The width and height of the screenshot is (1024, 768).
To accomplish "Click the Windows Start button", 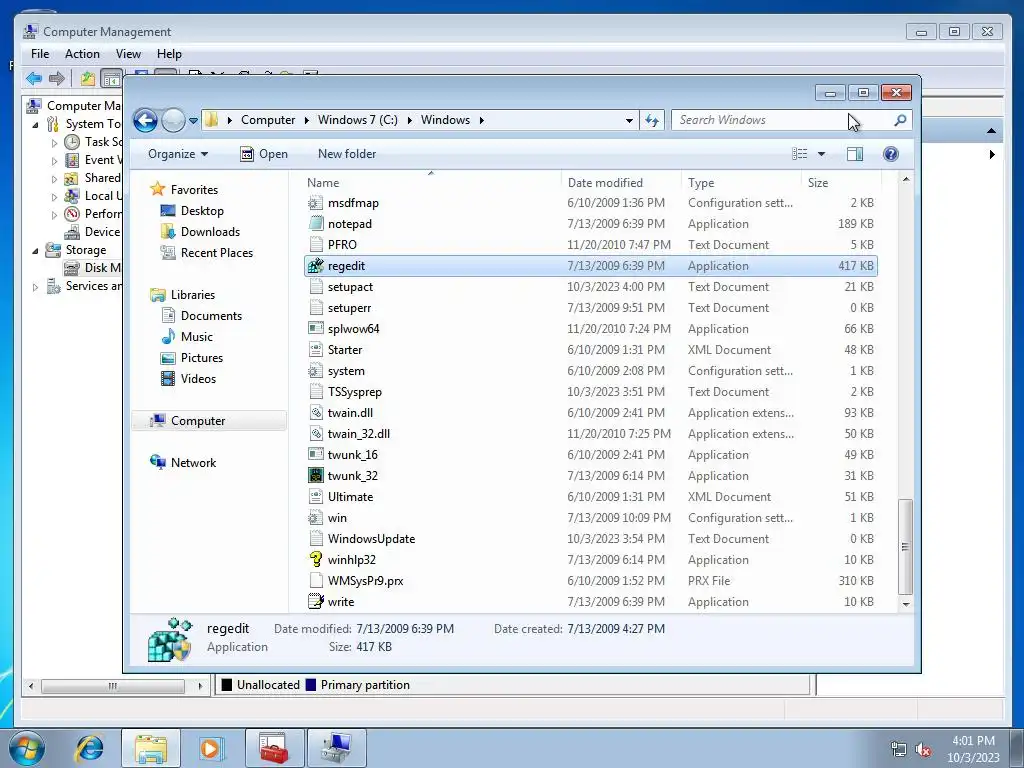I will click(27, 748).
